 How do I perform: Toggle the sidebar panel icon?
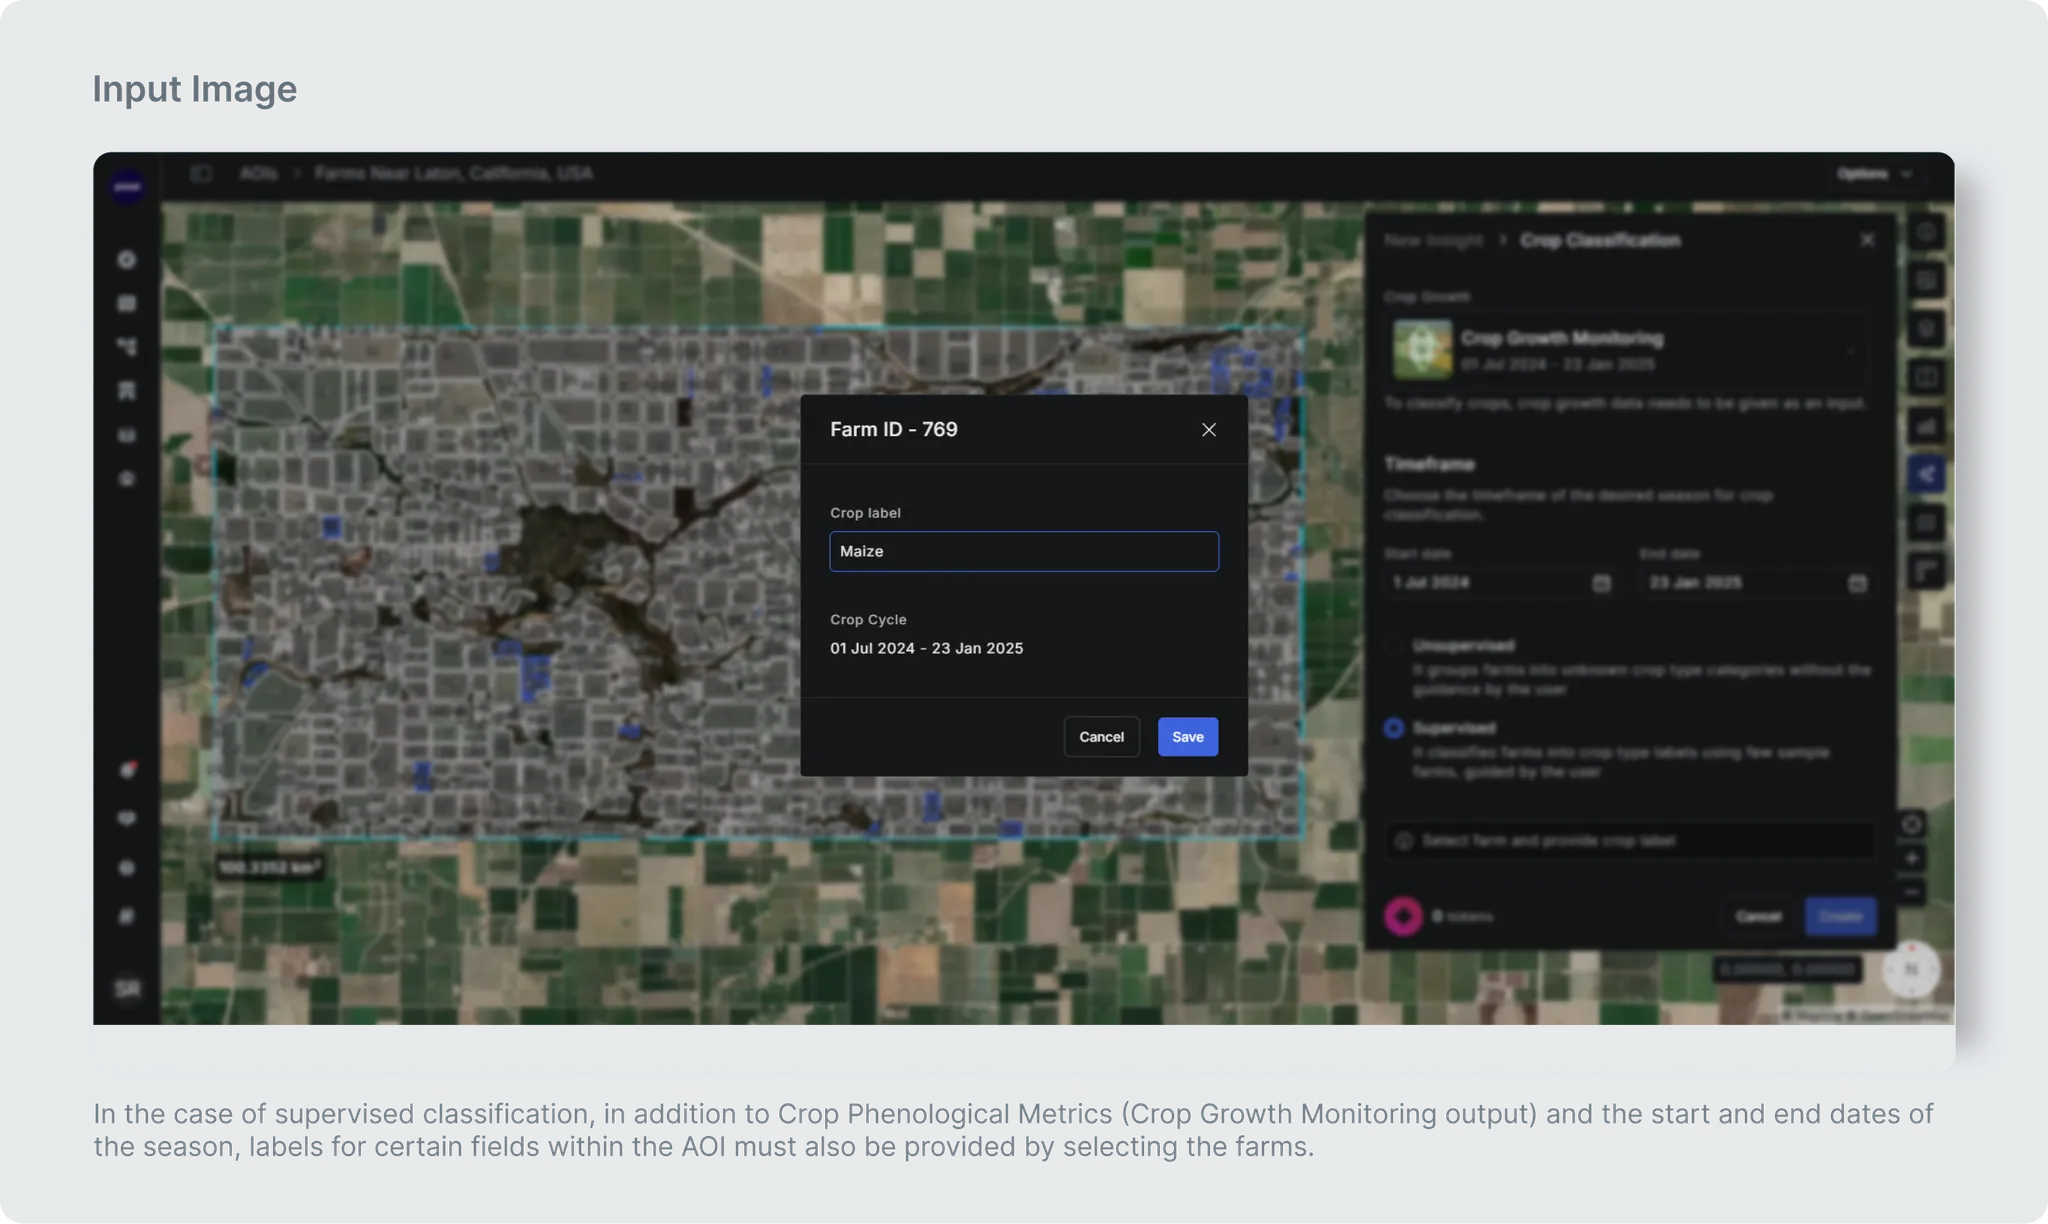pos(201,174)
